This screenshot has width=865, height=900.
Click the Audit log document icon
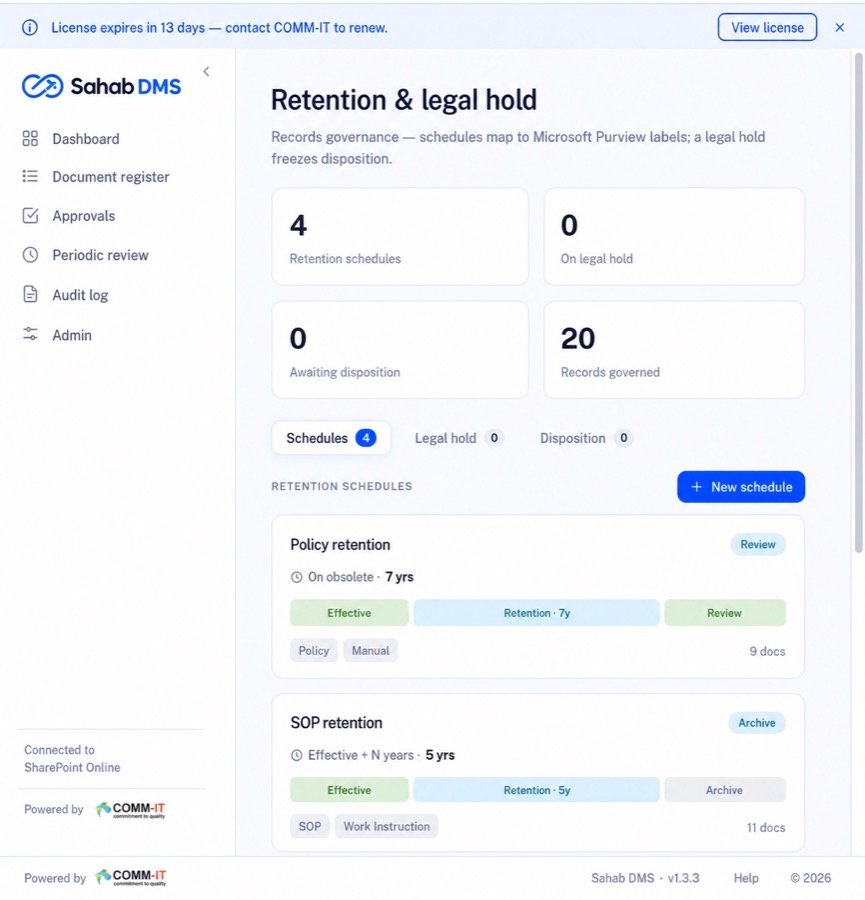[30, 294]
